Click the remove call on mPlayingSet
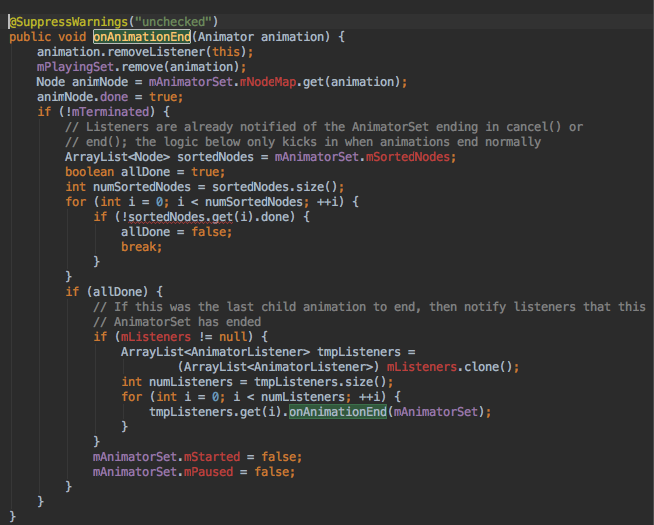The width and height of the screenshot is (654, 525). click(142, 67)
